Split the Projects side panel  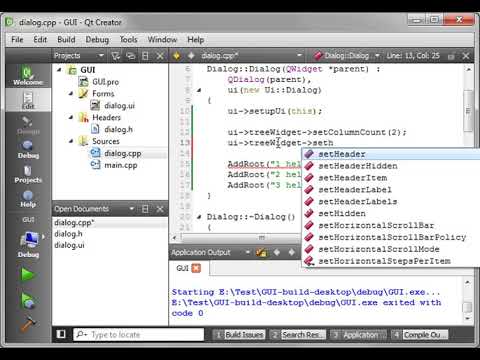[145, 56]
